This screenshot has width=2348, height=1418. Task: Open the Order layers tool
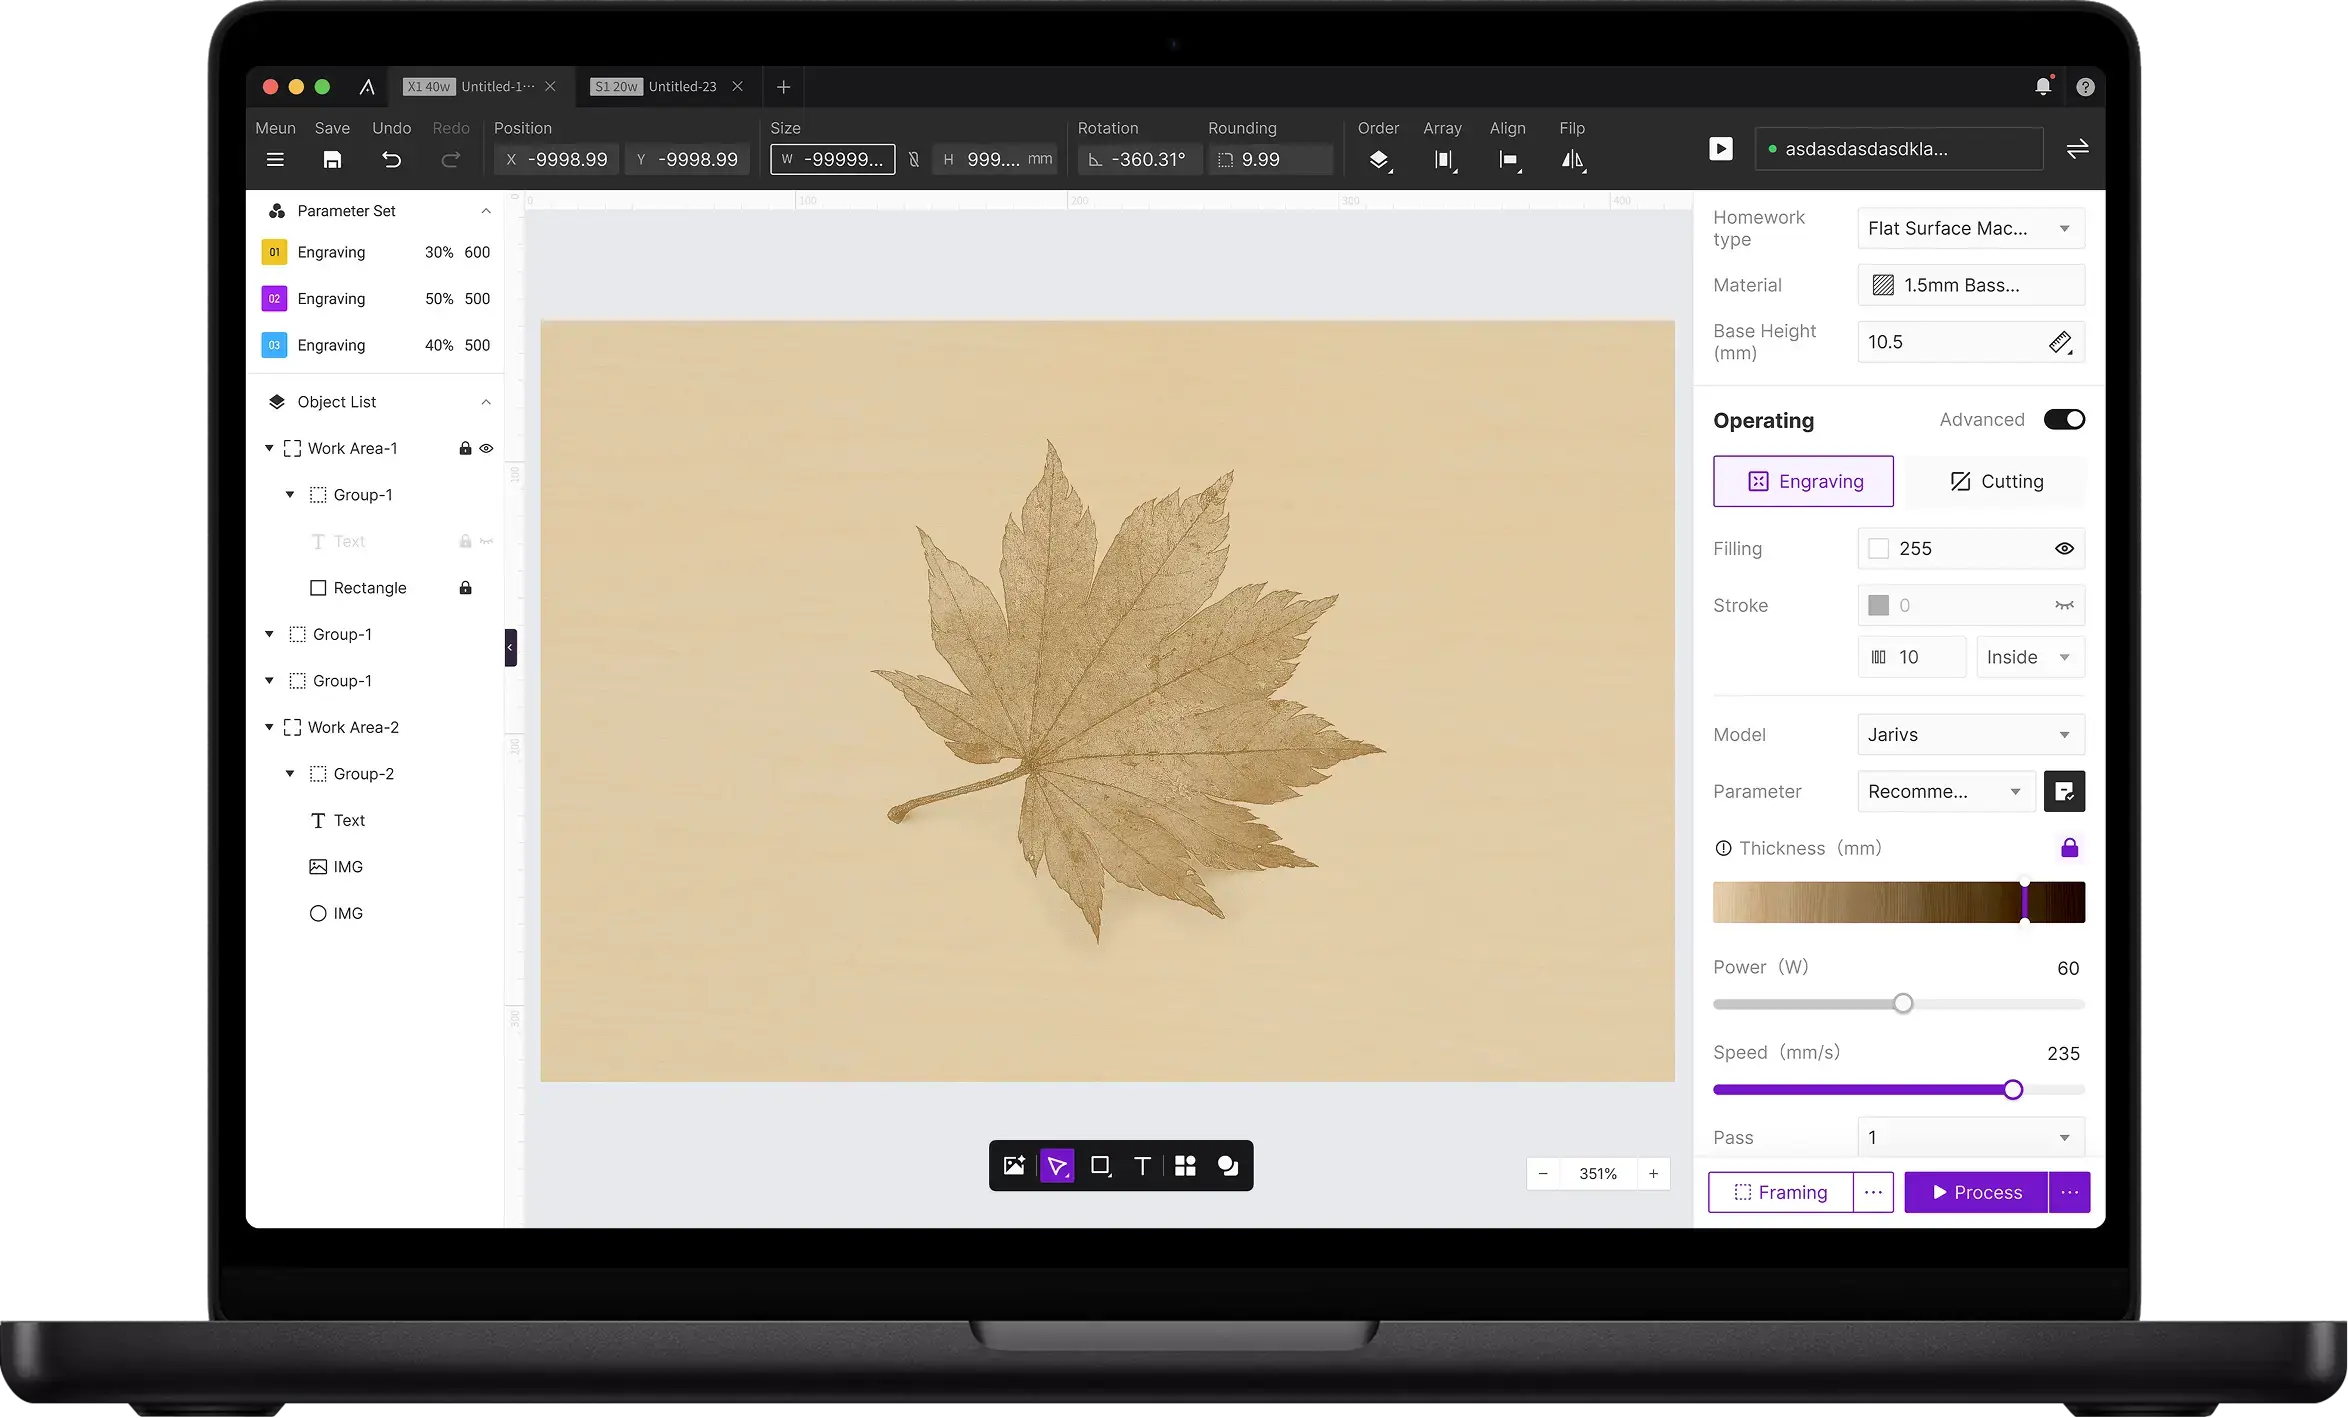pyautogui.click(x=1379, y=159)
